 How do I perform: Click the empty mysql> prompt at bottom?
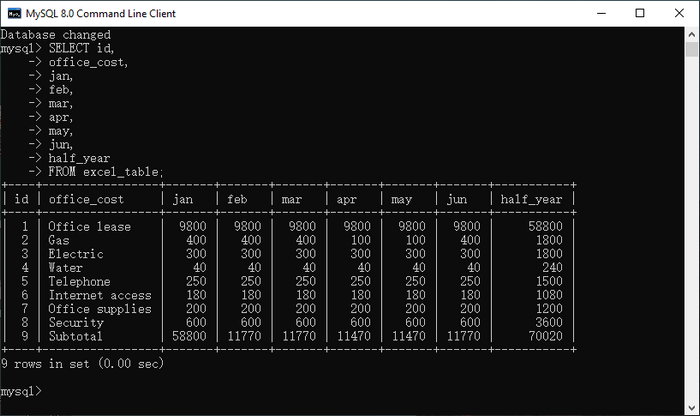click(x=21, y=391)
